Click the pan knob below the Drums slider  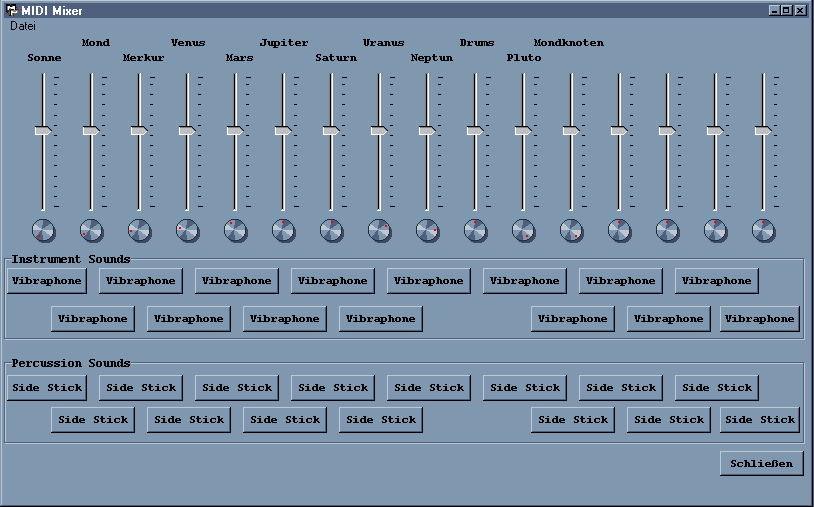[x=476, y=230]
